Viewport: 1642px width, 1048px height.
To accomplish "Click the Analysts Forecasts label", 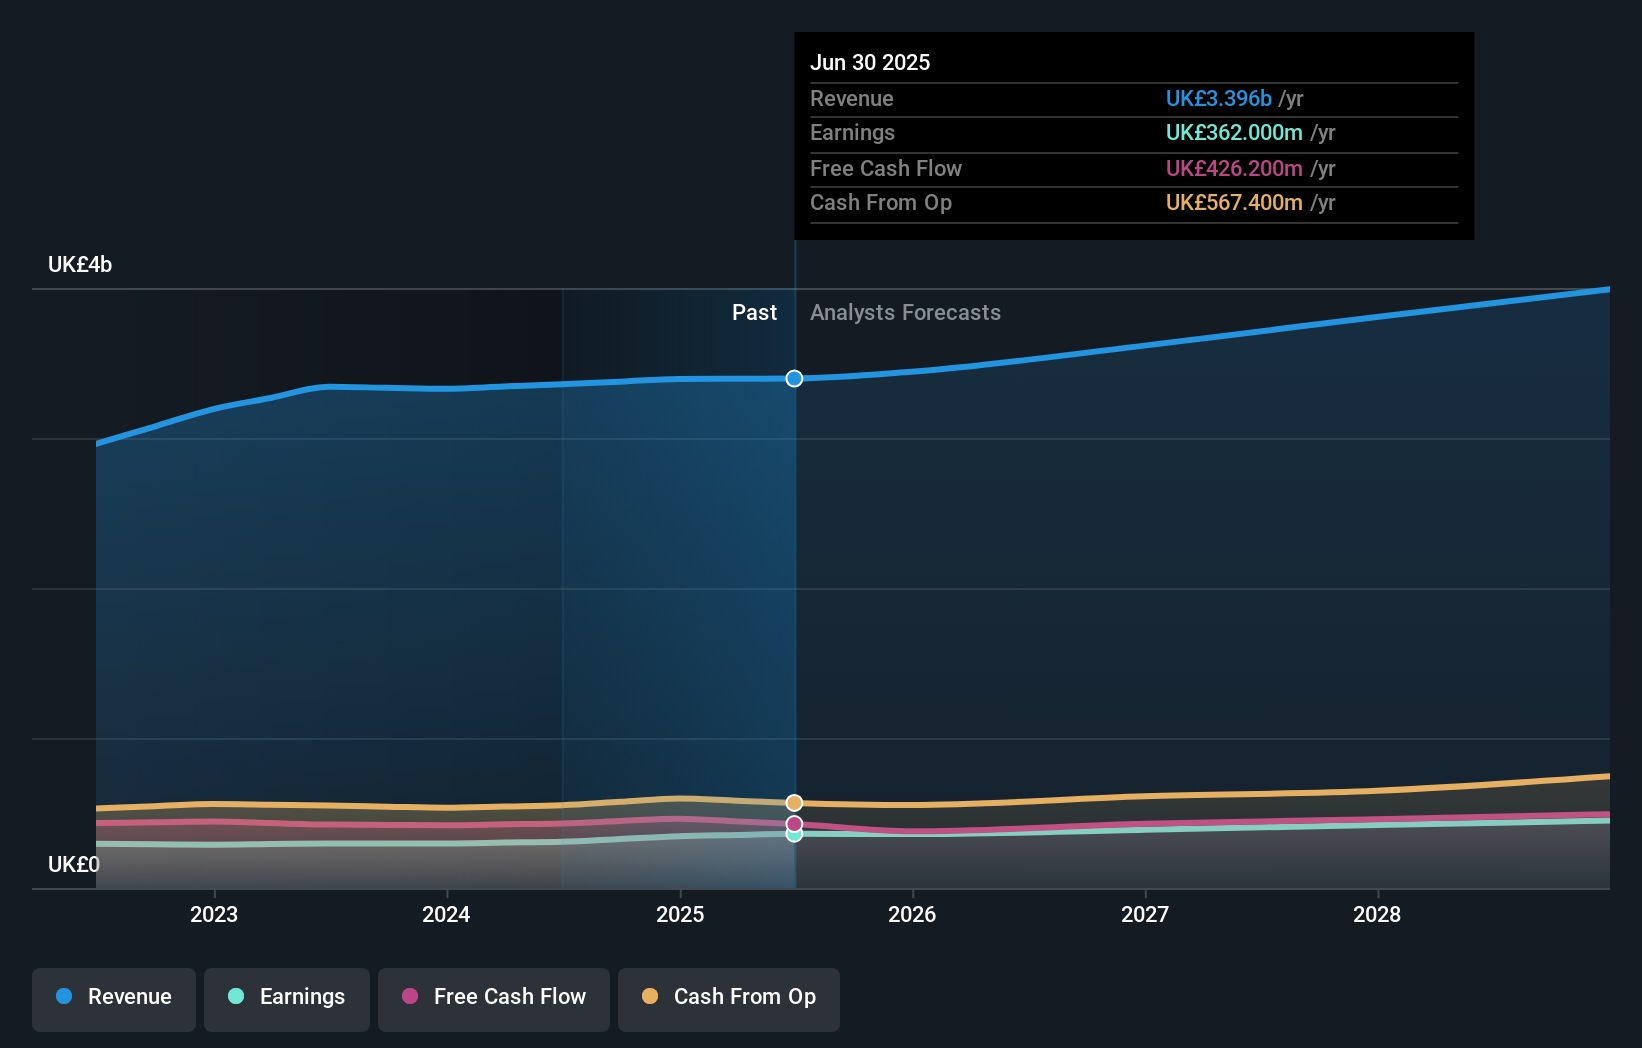I will click(x=905, y=313).
